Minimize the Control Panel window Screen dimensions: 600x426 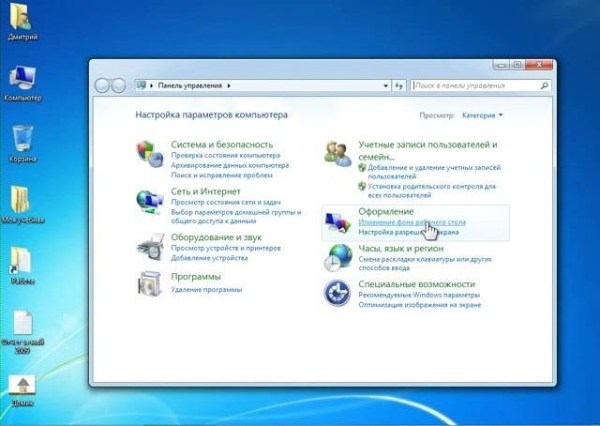pyautogui.click(x=501, y=65)
